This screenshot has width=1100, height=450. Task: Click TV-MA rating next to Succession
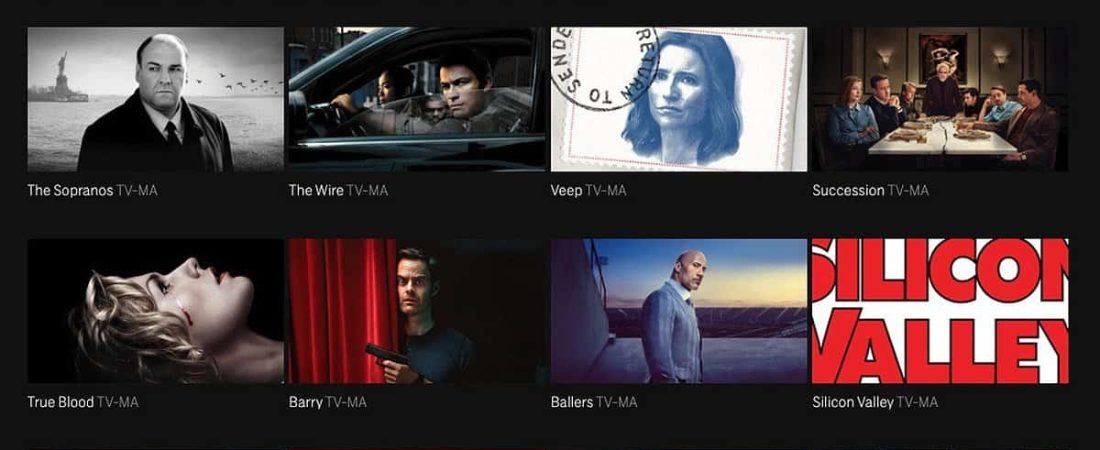tap(908, 190)
